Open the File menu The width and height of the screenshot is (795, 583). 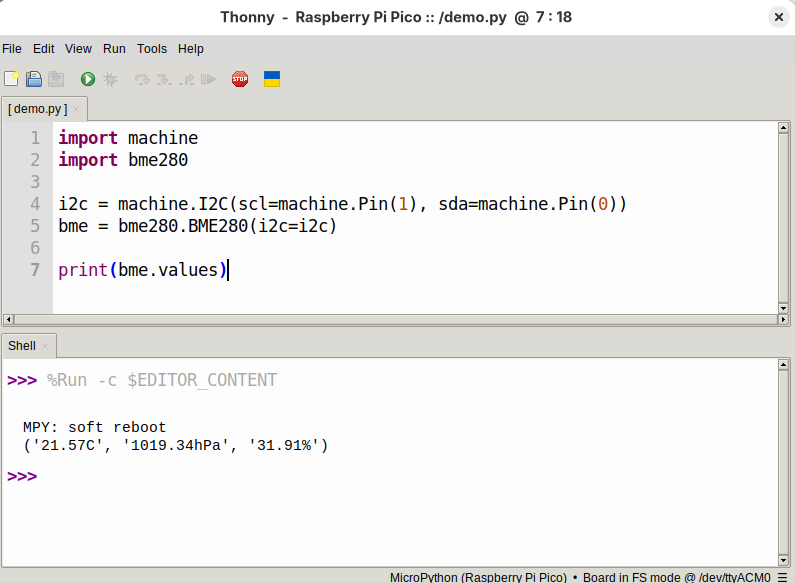tap(12, 48)
